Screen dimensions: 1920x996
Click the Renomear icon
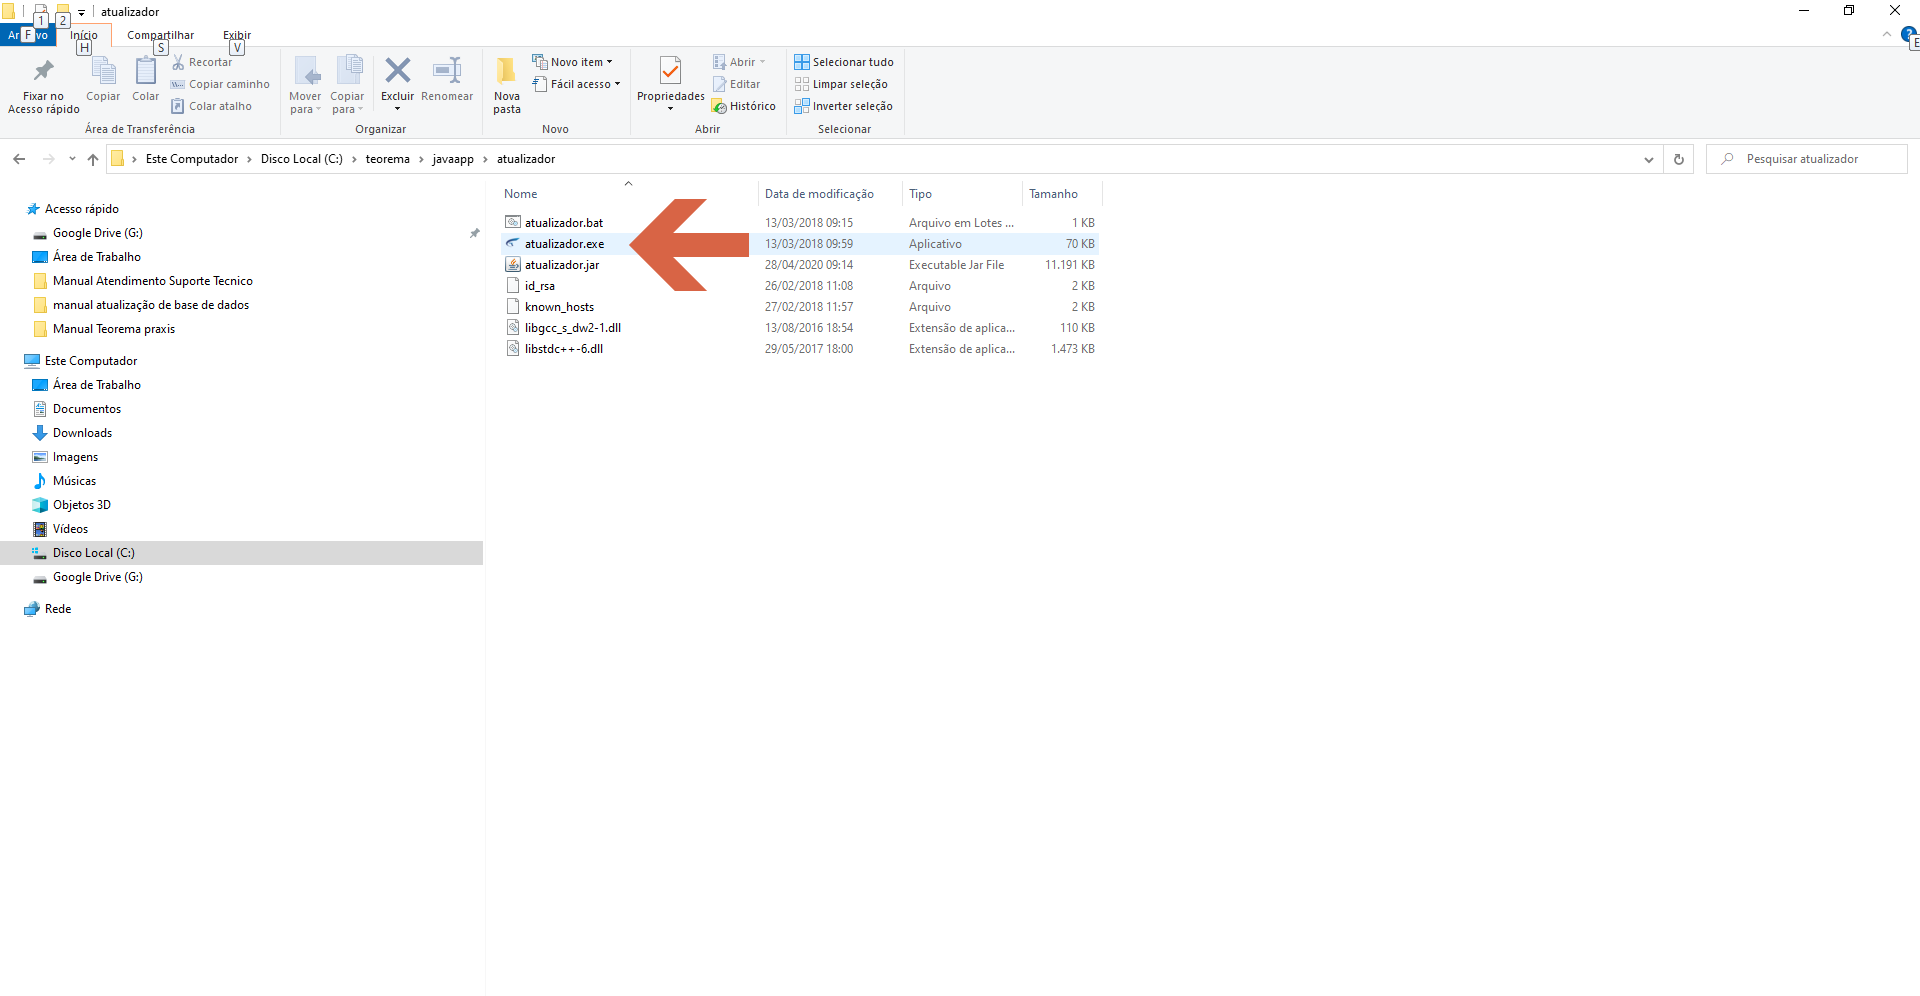(x=447, y=70)
